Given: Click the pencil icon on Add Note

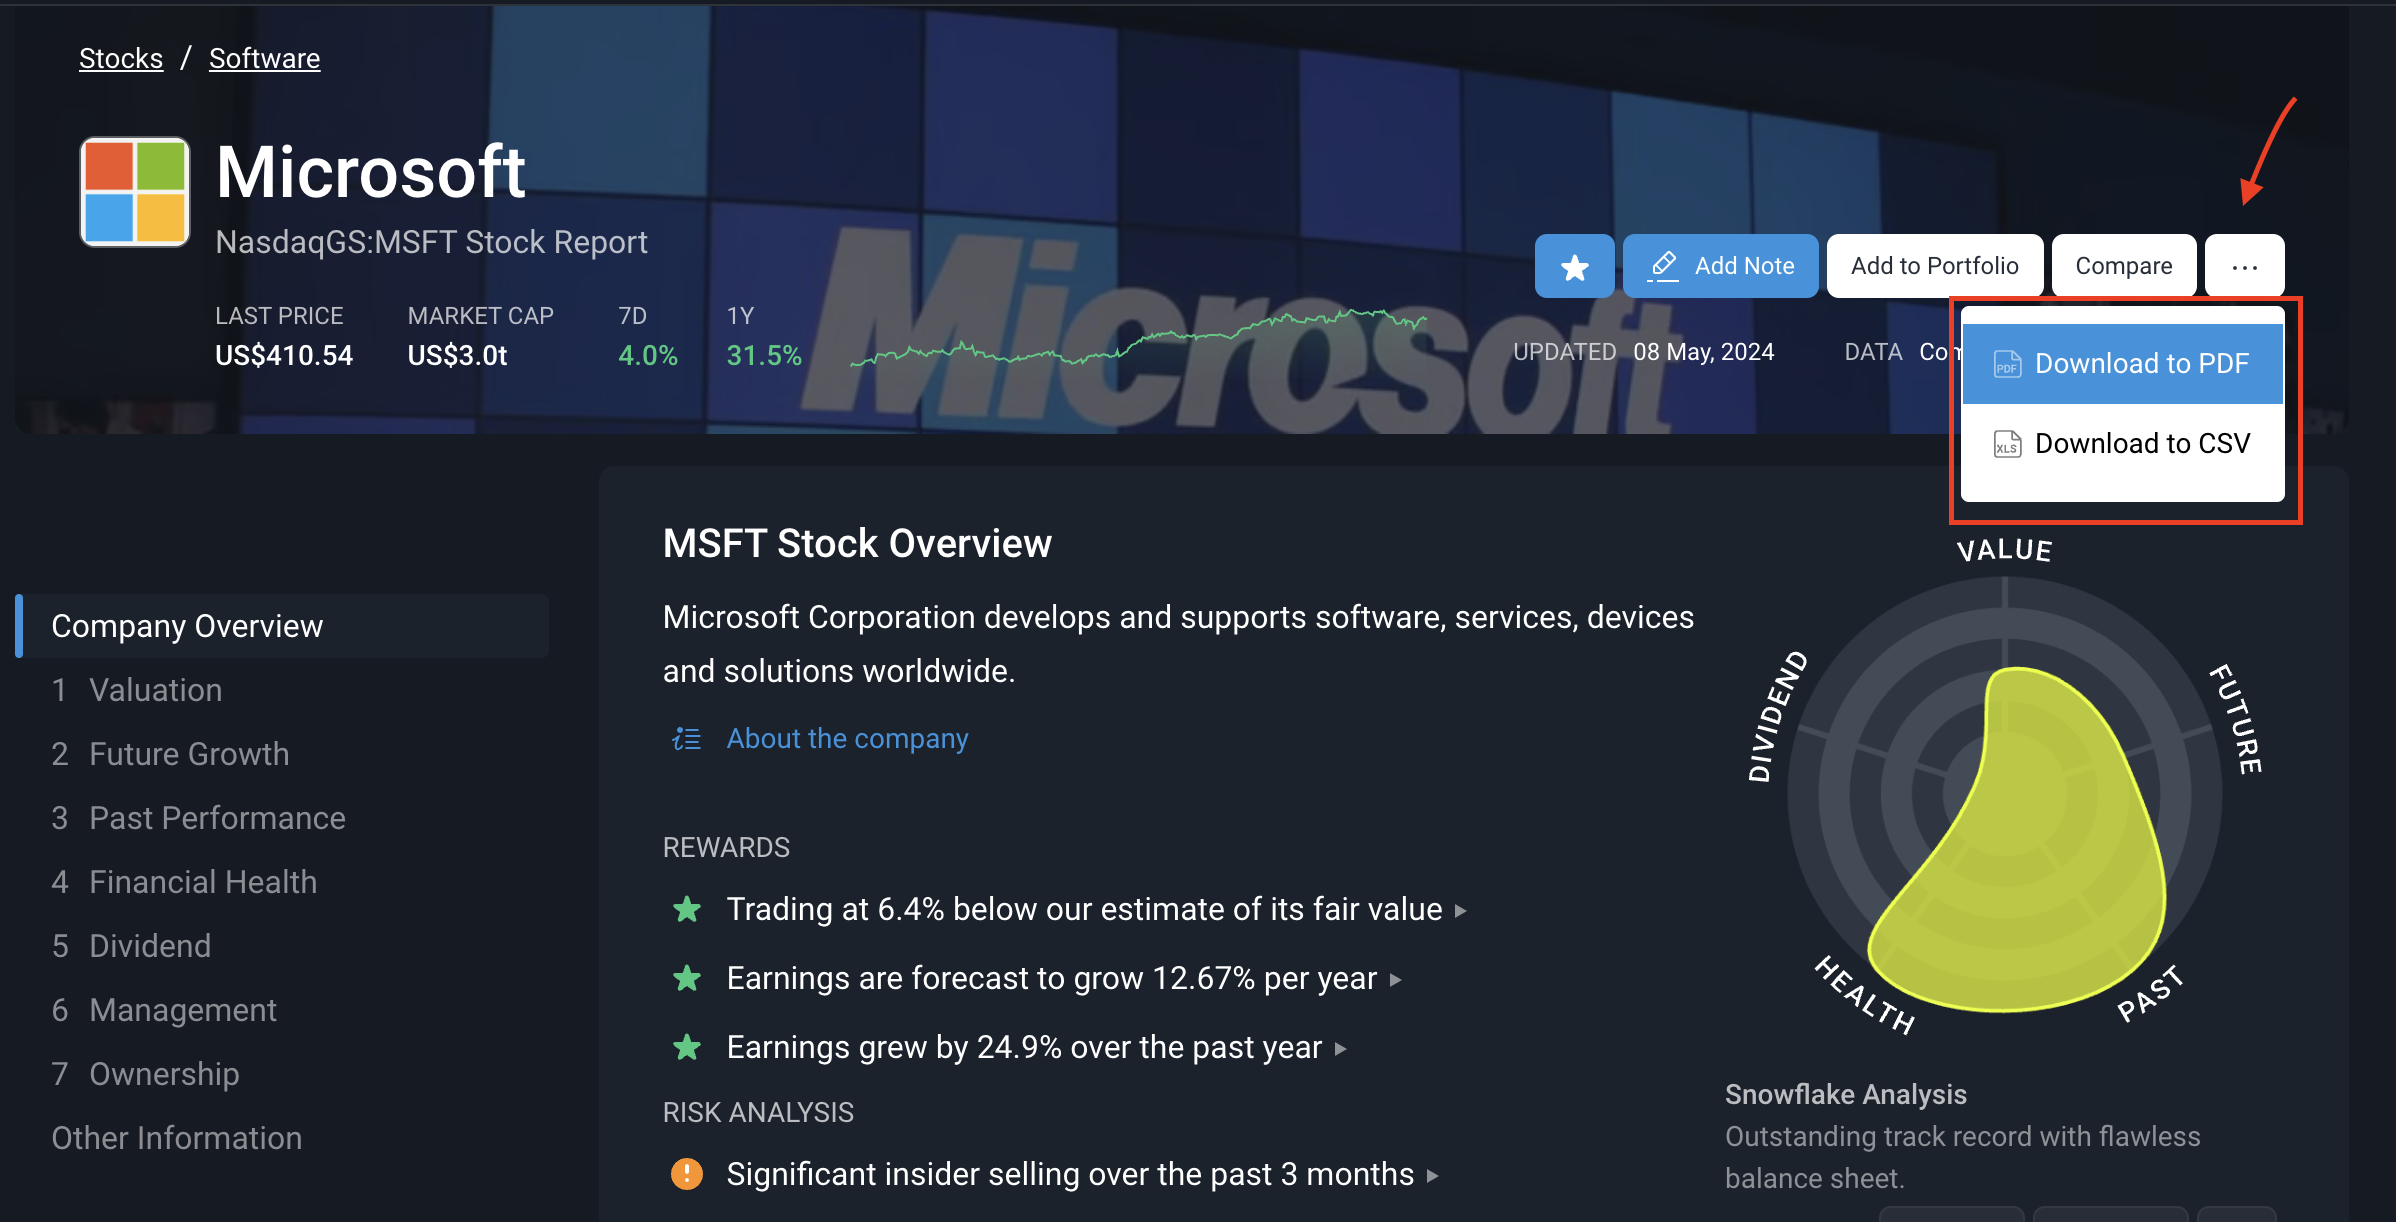Looking at the screenshot, I should 1663,266.
